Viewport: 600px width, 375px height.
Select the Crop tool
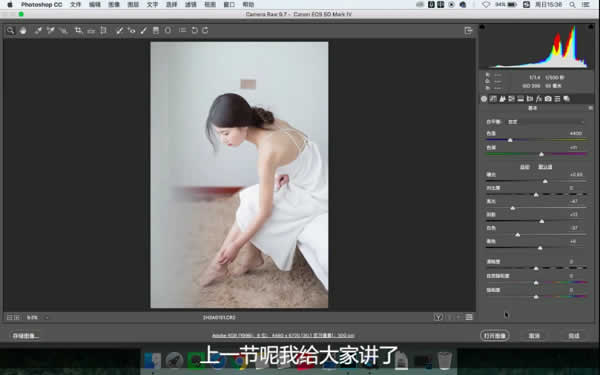78,30
